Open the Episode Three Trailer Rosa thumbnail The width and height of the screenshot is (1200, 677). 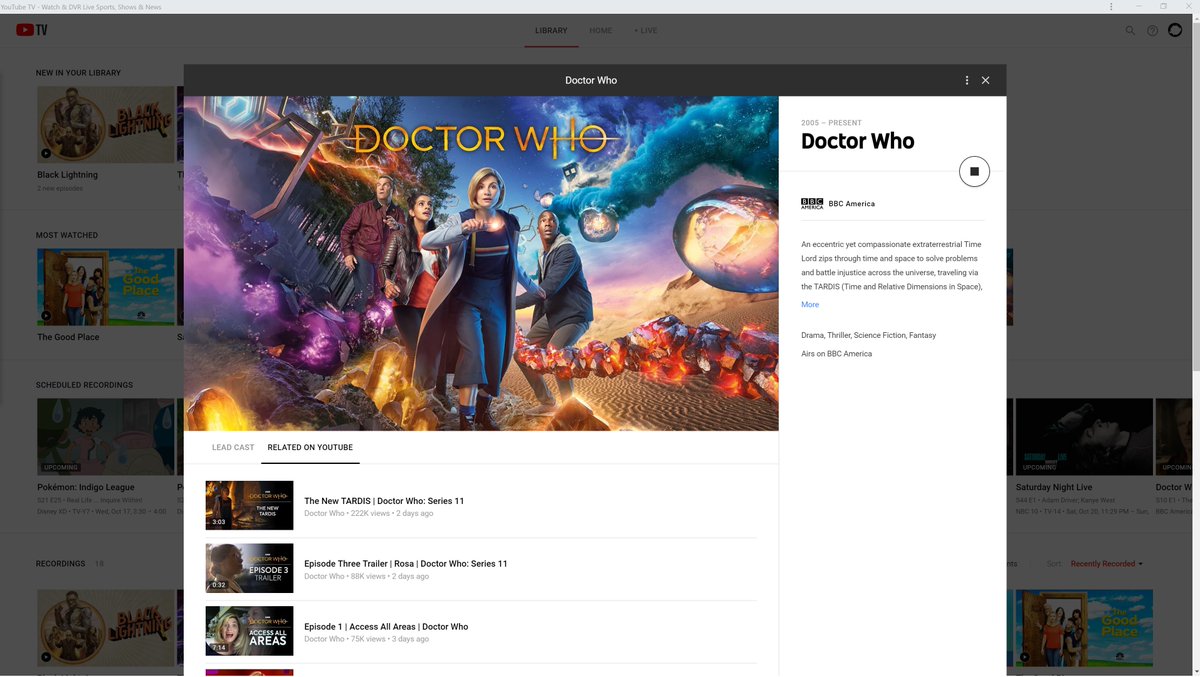[249, 568]
